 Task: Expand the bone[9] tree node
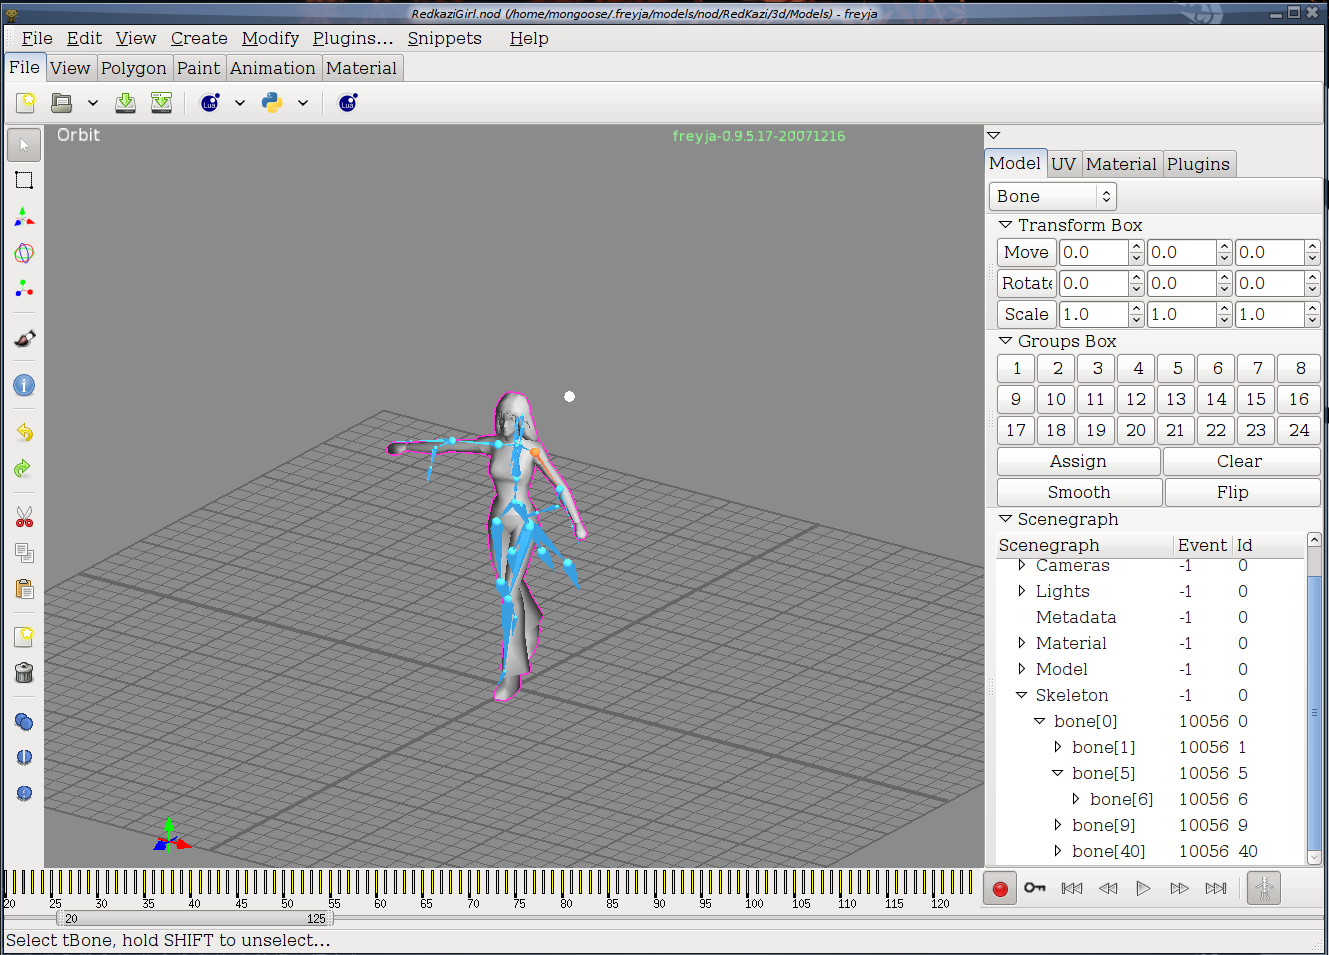(1058, 825)
